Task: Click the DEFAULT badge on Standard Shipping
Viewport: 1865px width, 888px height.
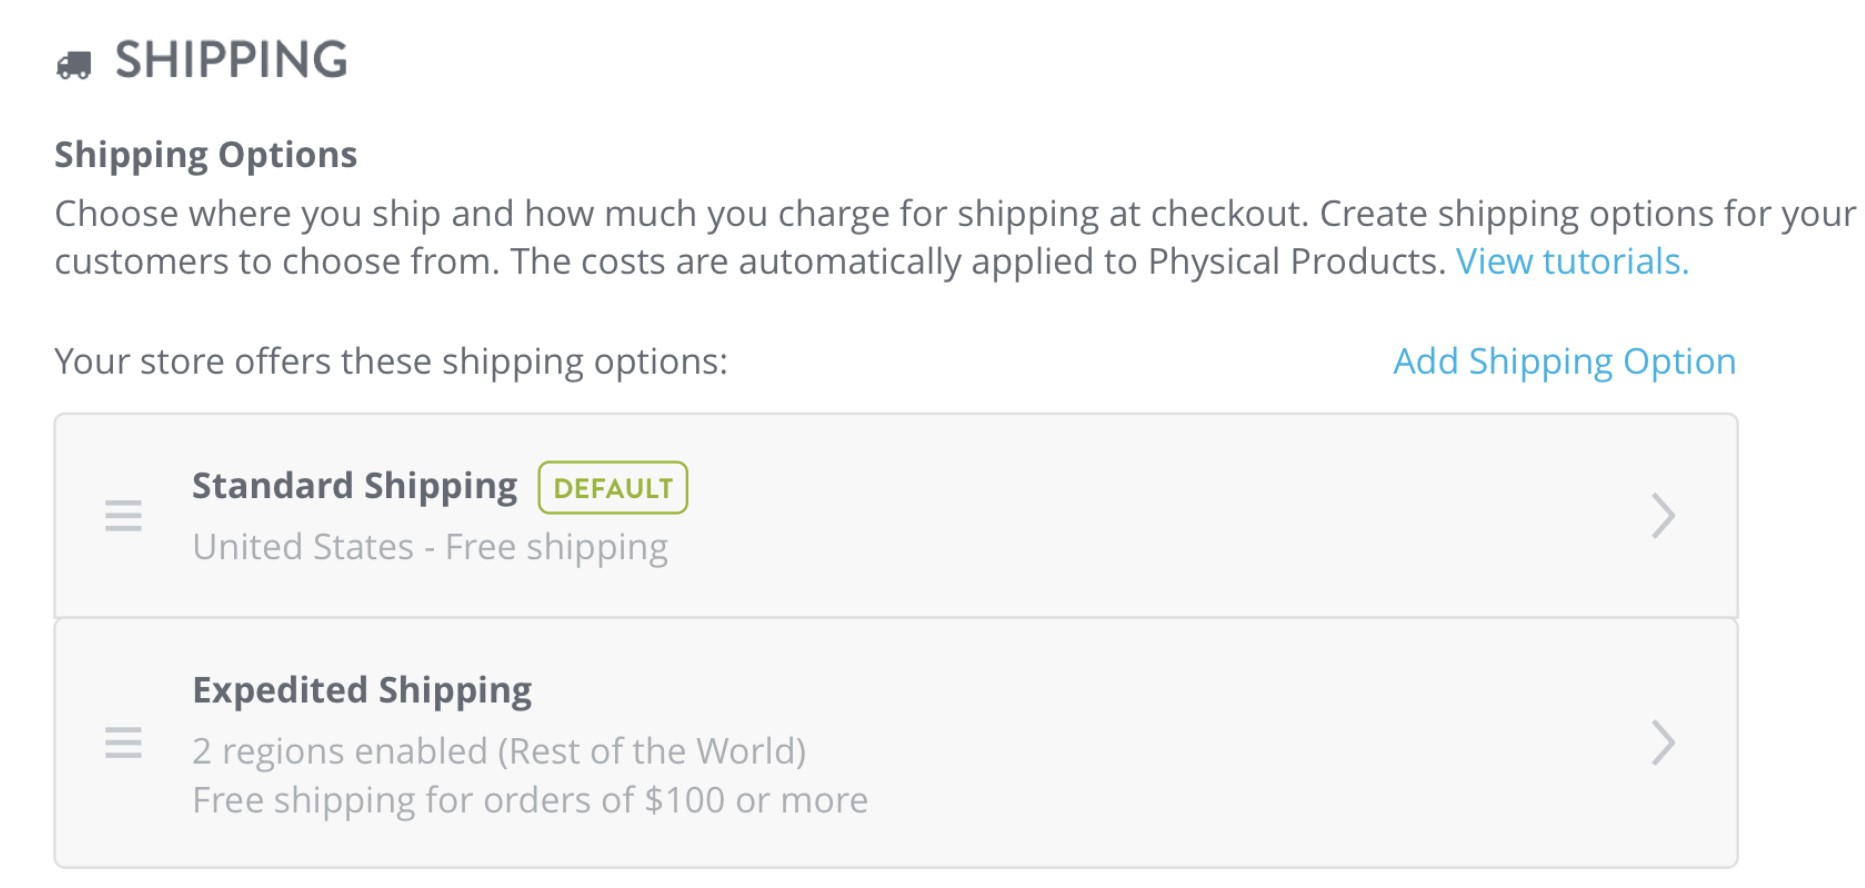Action: click(x=614, y=488)
